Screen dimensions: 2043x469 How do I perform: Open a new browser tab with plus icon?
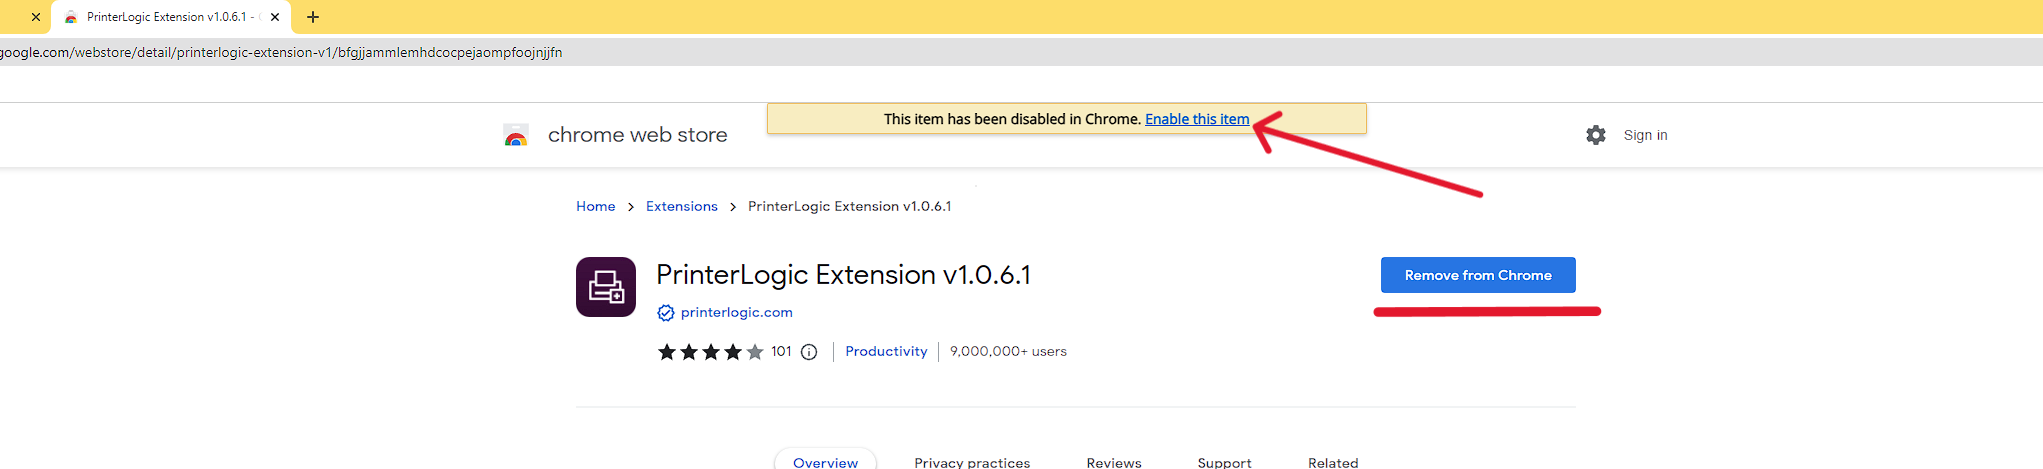313,17
